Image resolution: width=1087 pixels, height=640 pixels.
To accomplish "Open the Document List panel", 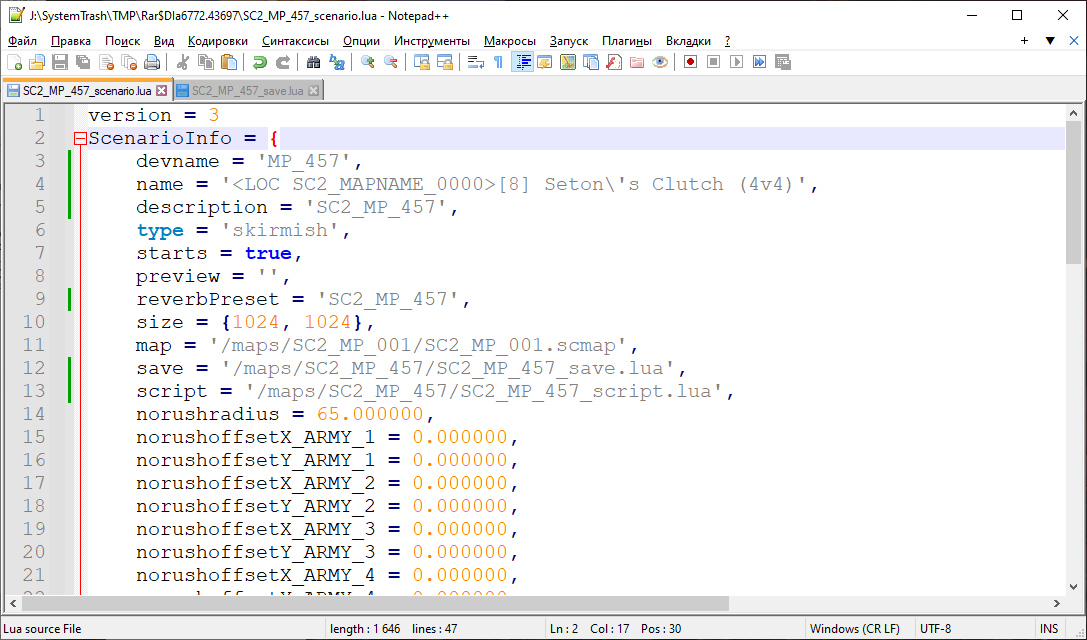I will click(x=591, y=62).
